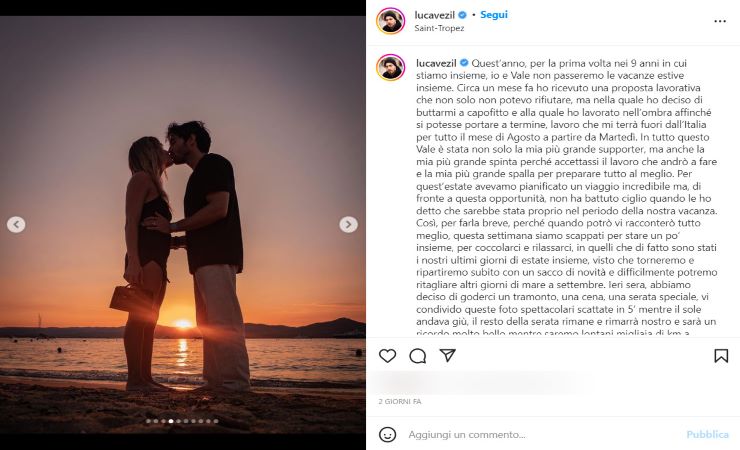Click Aggiungi un commento input field
Screen dimensions: 740x450
click(x=543, y=434)
